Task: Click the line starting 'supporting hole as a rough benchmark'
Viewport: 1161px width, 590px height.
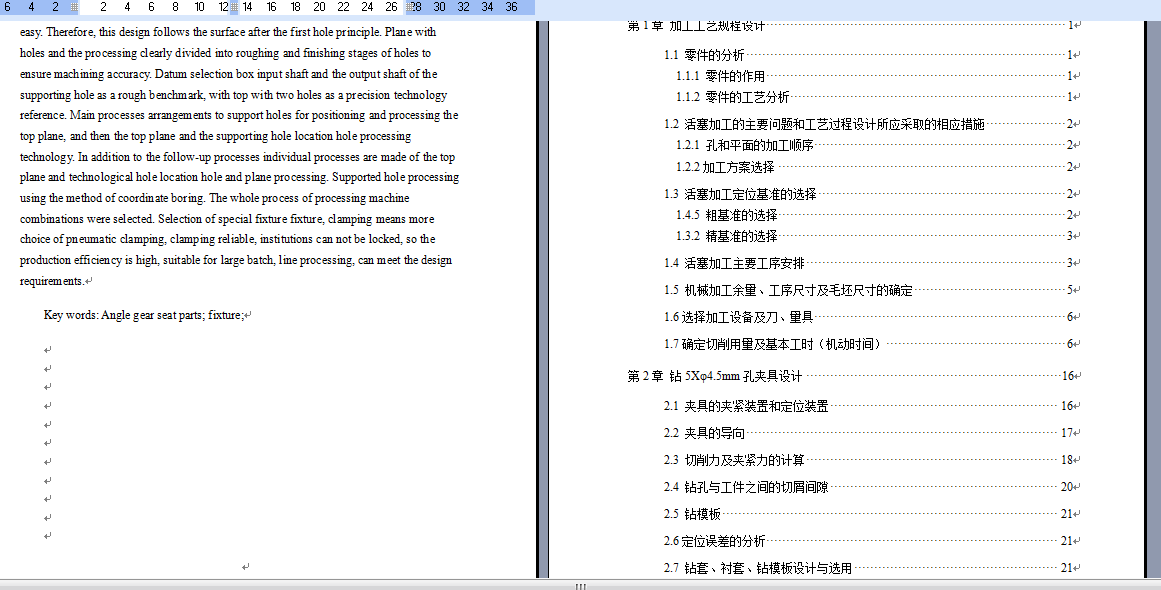Action: coord(233,95)
